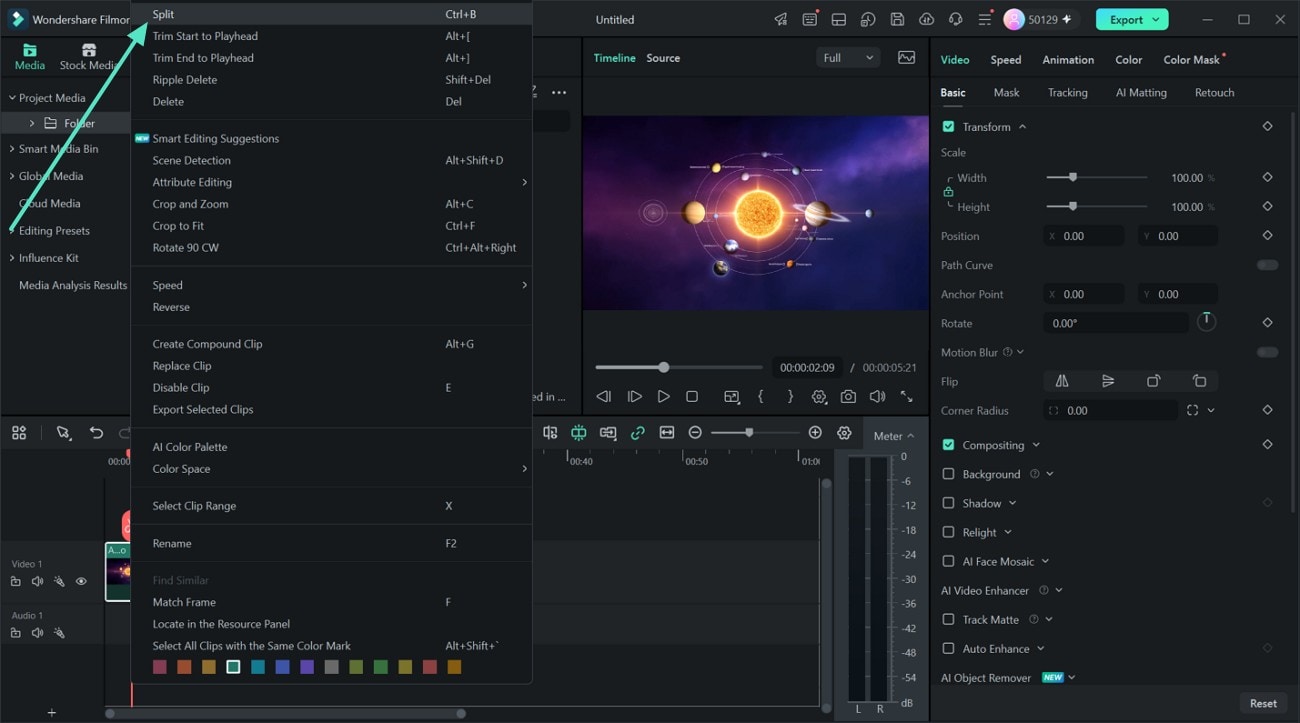1300x723 pixels.
Task: Mute the Video 1 track
Action: [37, 581]
